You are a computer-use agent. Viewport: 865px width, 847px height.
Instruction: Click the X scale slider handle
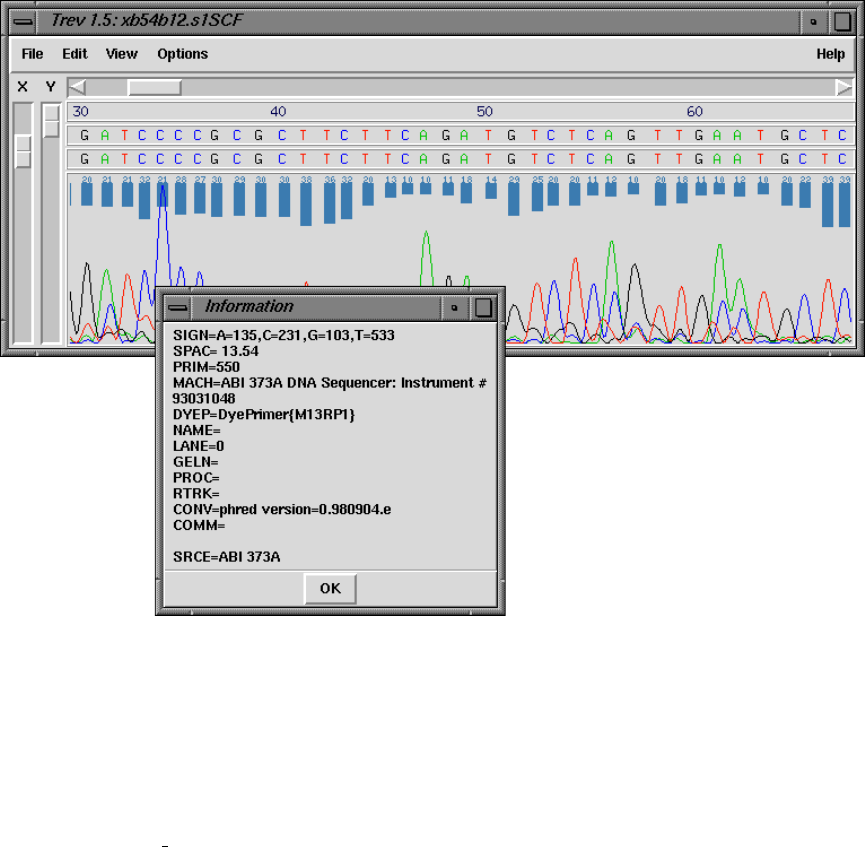point(23,152)
